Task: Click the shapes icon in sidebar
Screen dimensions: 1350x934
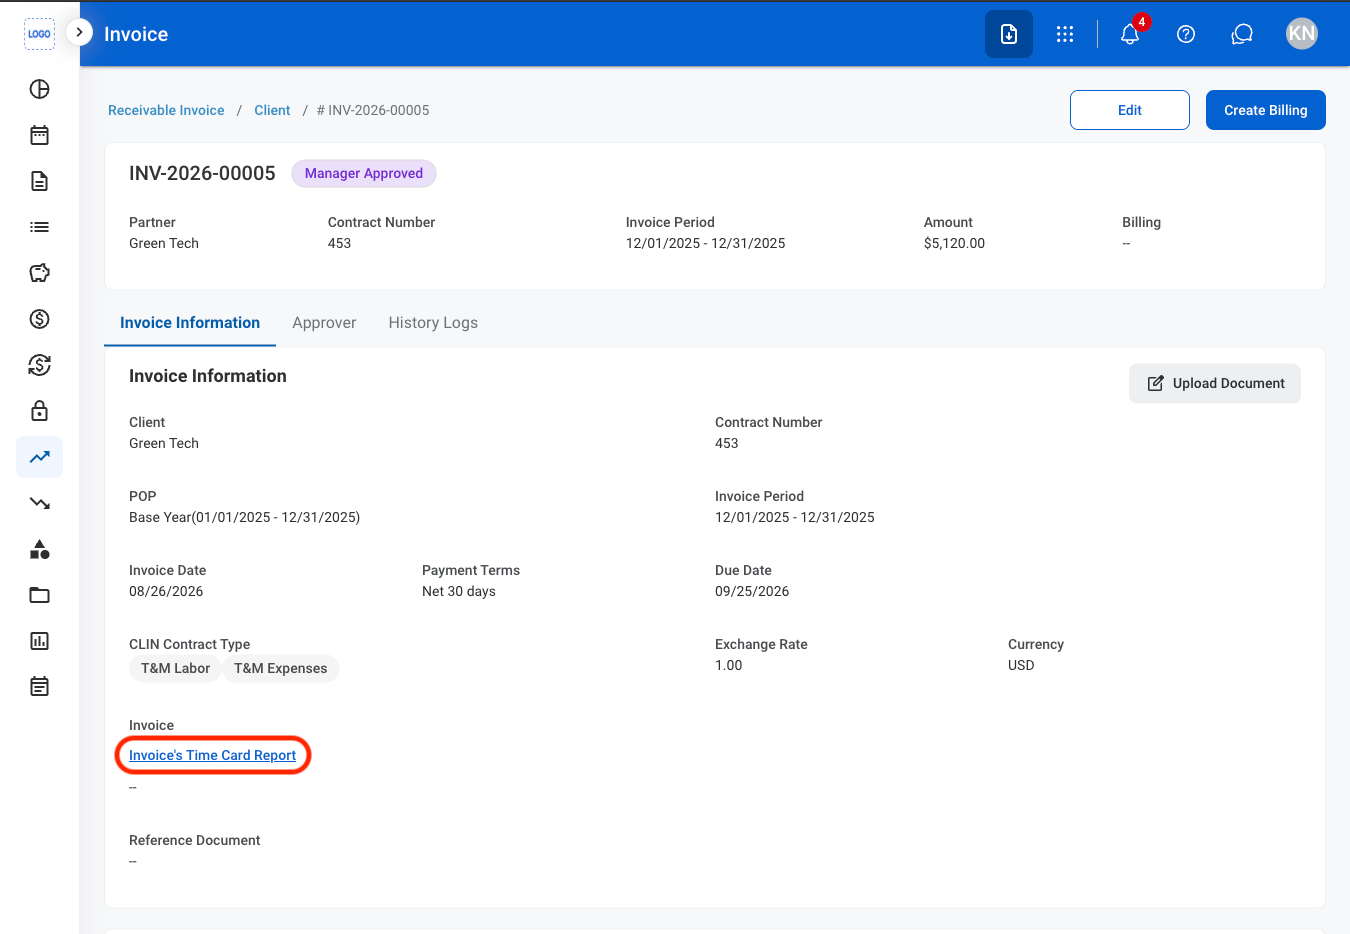Action: (40, 549)
